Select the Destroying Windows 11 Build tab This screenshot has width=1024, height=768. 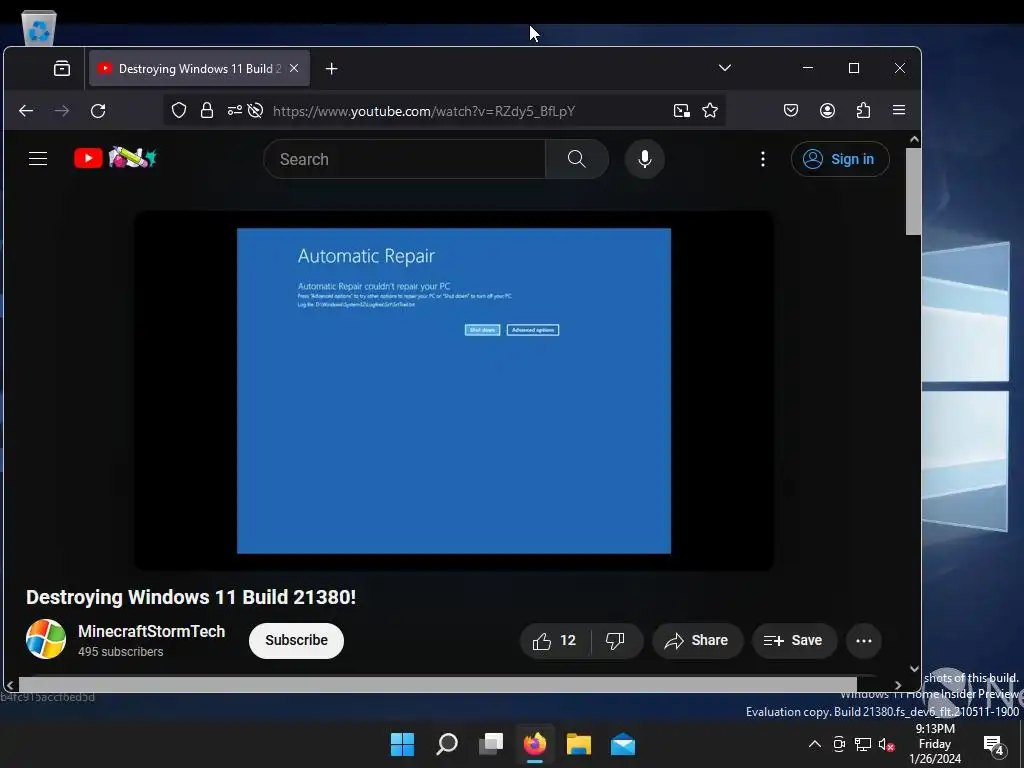199,69
